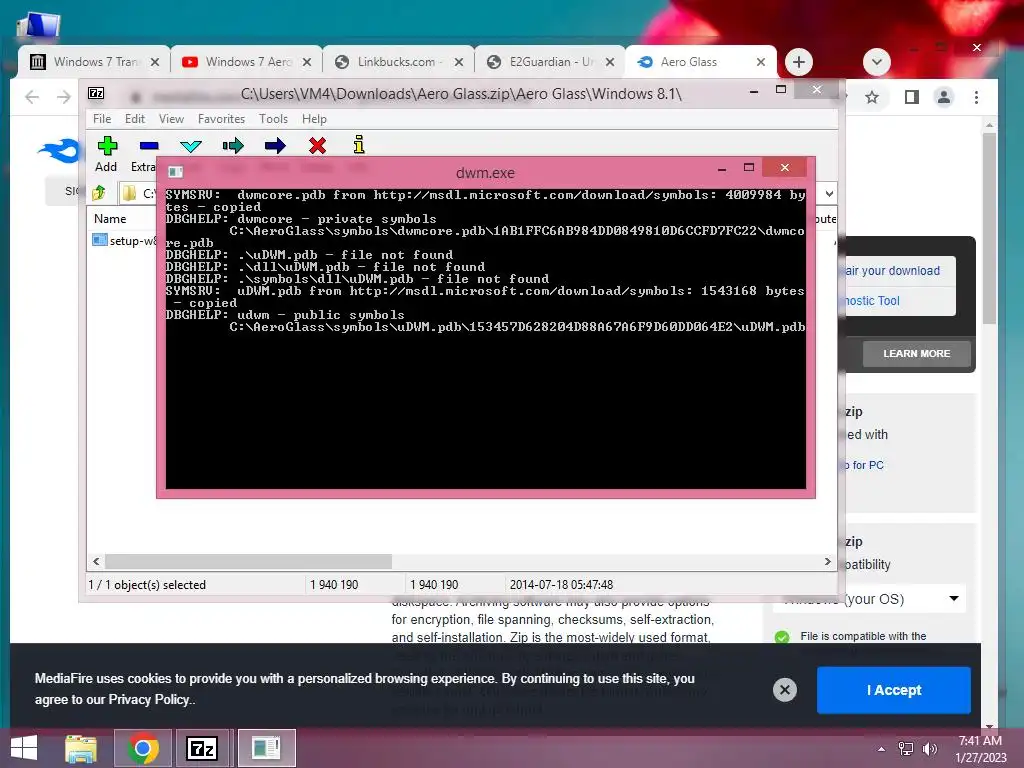Bookmark this page with the star icon
This screenshot has height=768, width=1024.
coord(871,97)
